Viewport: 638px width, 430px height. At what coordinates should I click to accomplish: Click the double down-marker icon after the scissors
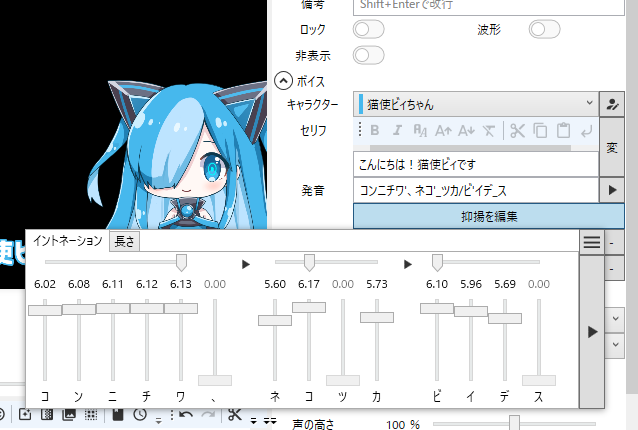pyautogui.click(x=270, y=421)
